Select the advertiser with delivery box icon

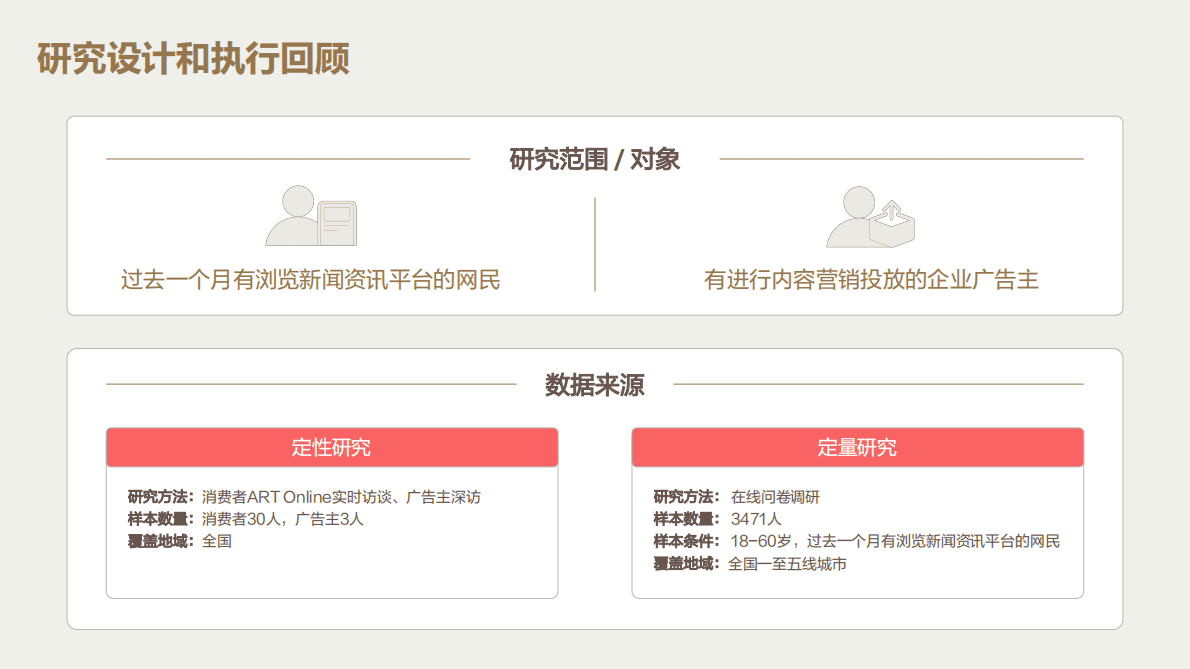[x=870, y=218]
